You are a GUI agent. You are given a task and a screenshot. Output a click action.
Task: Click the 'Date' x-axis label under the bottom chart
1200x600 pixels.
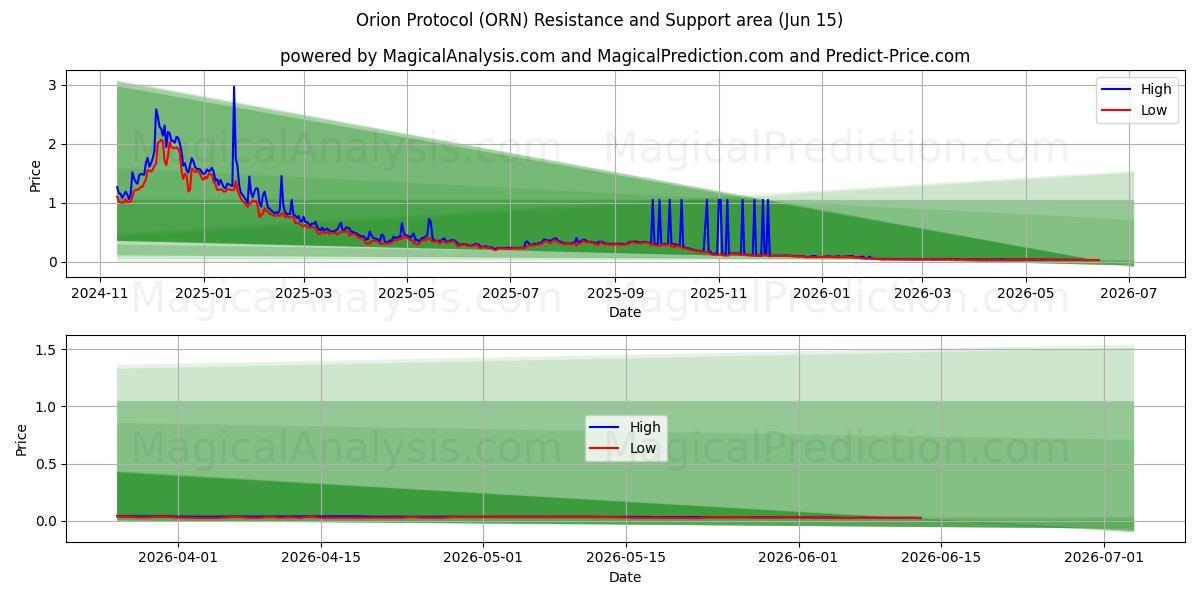click(x=625, y=578)
